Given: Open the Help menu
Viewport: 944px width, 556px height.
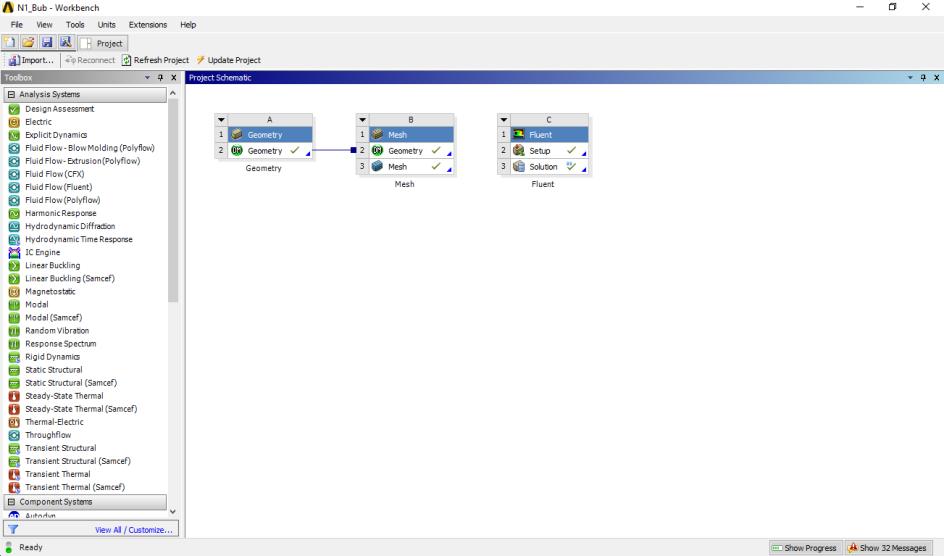Looking at the screenshot, I should [x=188, y=25].
